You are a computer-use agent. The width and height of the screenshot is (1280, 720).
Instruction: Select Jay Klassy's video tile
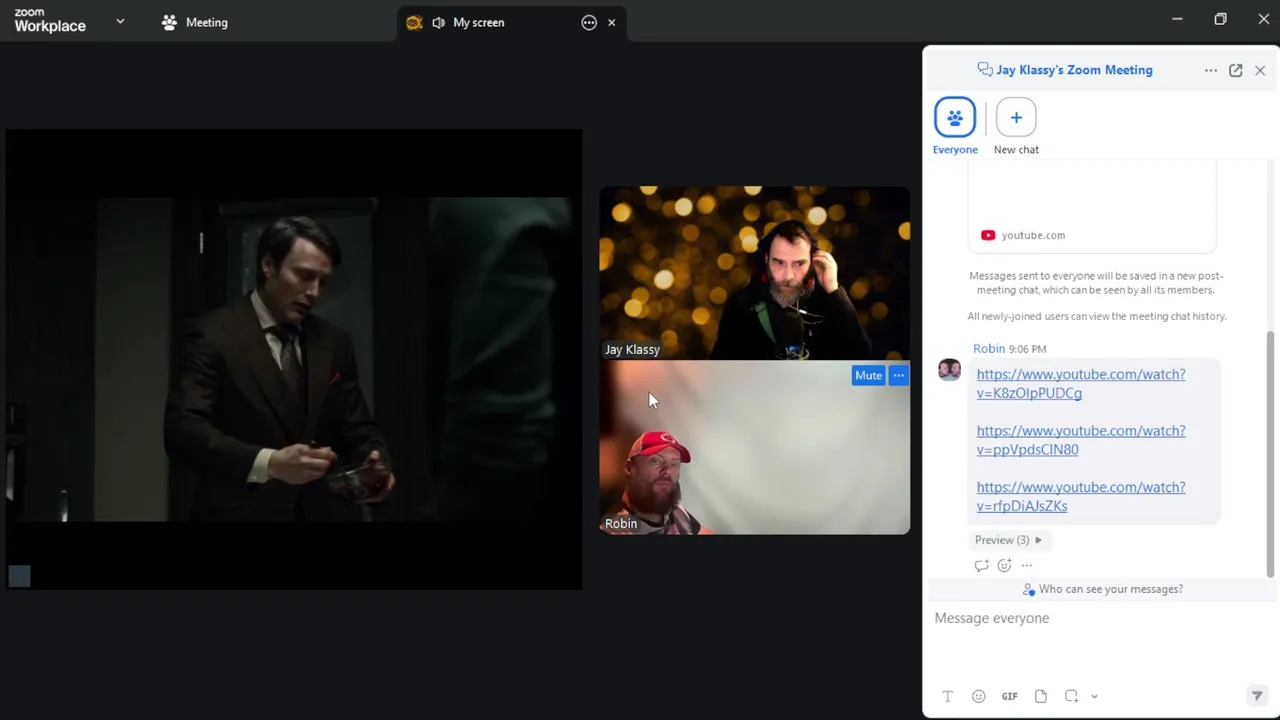click(x=755, y=273)
